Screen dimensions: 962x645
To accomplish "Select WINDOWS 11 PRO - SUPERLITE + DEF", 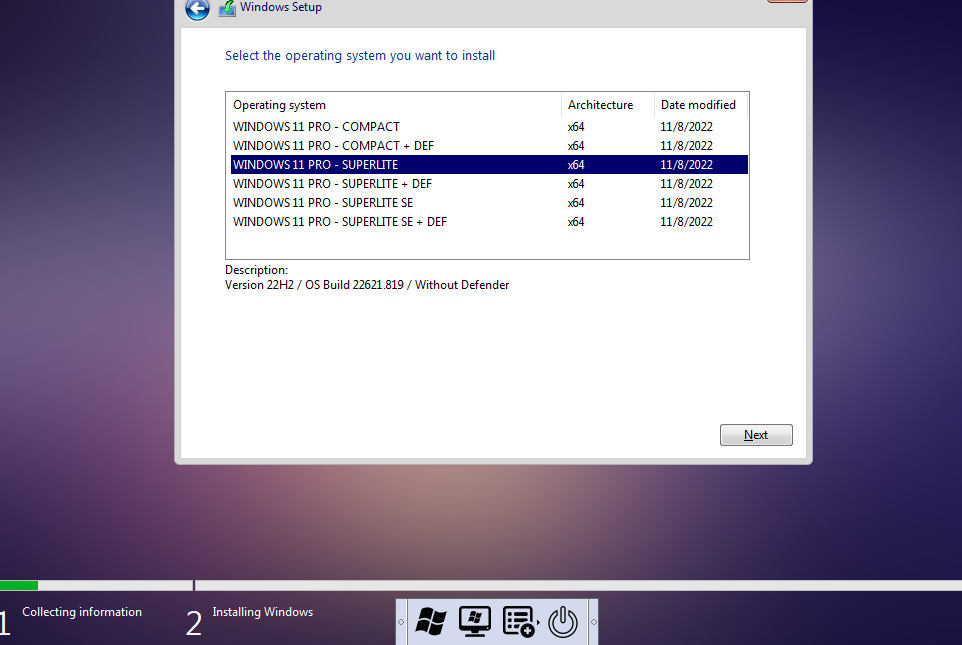I will pos(489,183).
